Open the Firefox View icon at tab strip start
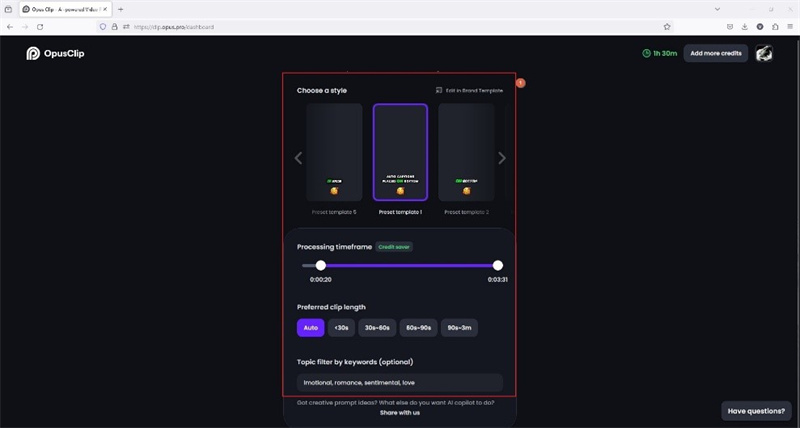Image resolution: width=800 pixels, height=428 pixels. [8, 9]
